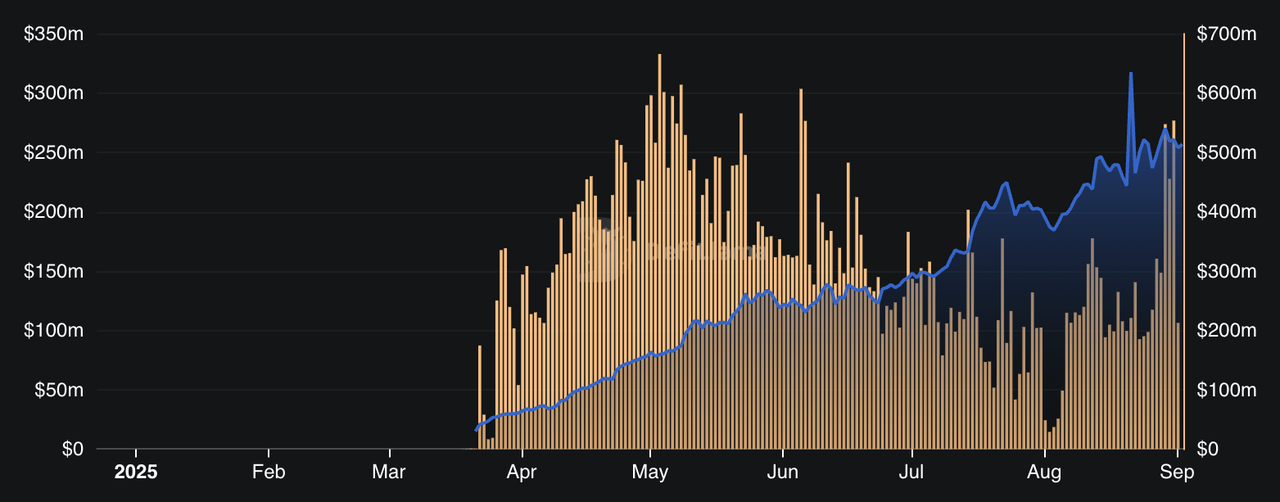
Task: Select the Mar label on the x-axis
Action: [x=388, y=470]
